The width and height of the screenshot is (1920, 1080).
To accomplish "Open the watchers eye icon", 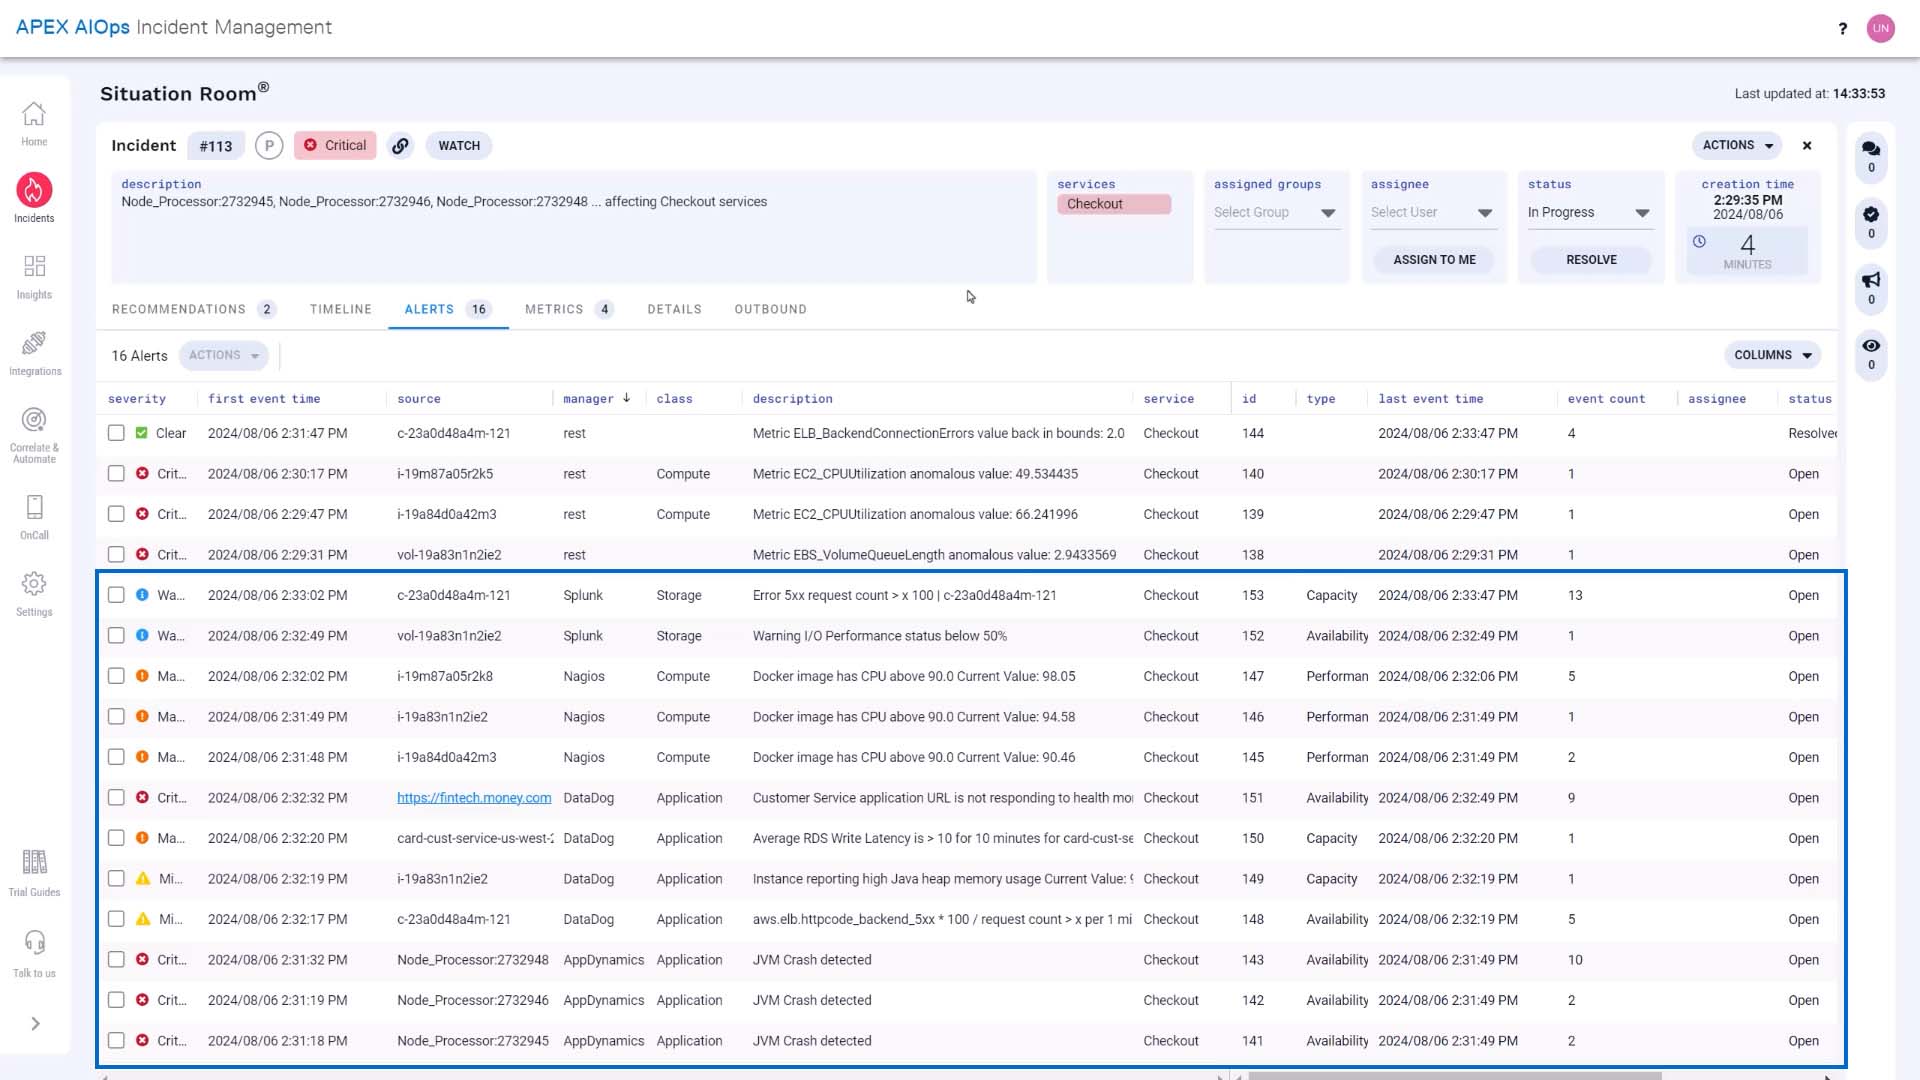I will click(1871, 346).
